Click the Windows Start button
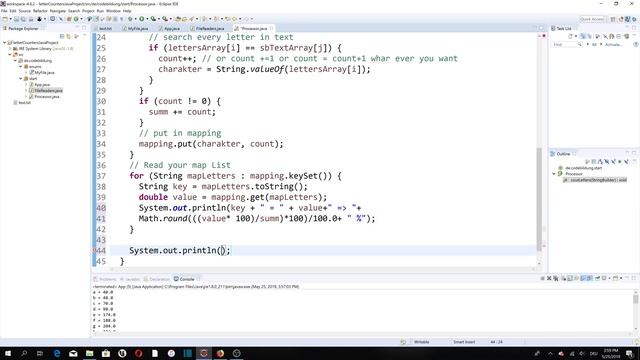The height and width of the screenshot is (360, 640). tap(8, 353)
